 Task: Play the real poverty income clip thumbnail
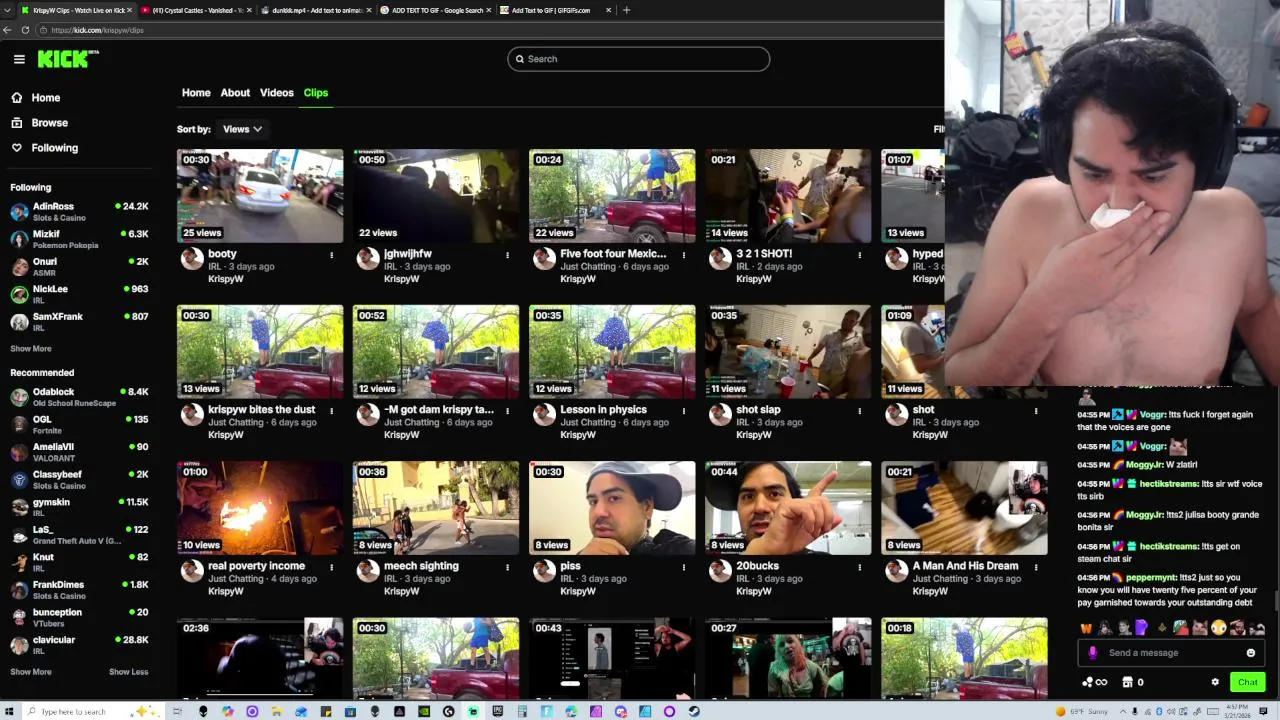[260, 507]
